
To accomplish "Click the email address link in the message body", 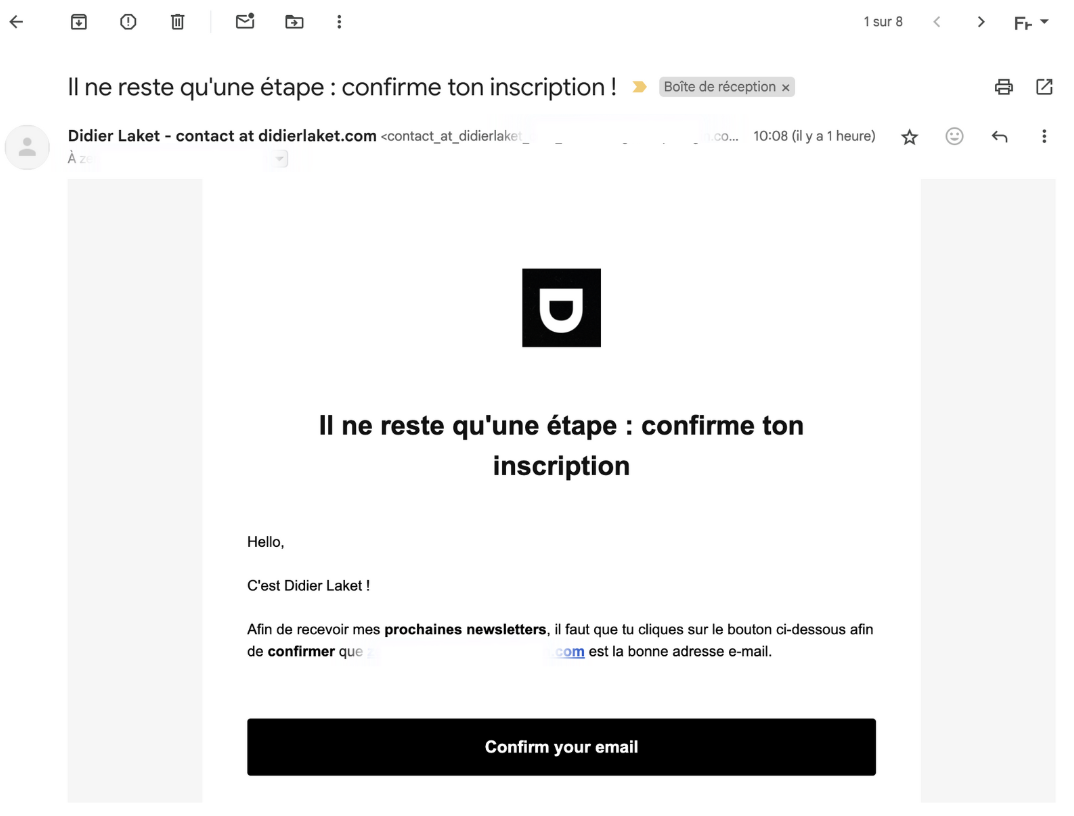I will (476, 652).
